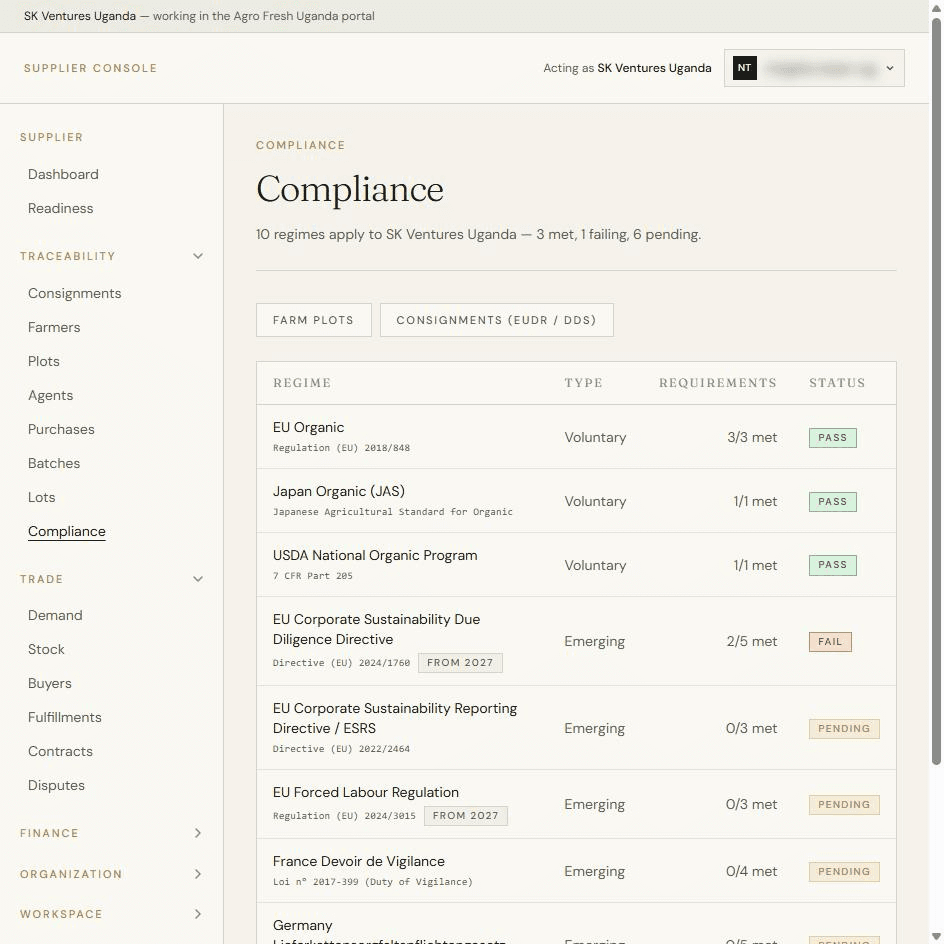Image resolution: width=944 pixels, height=944 pixels.
Task: Open Stock under Trade
Action: click(46, 650)
